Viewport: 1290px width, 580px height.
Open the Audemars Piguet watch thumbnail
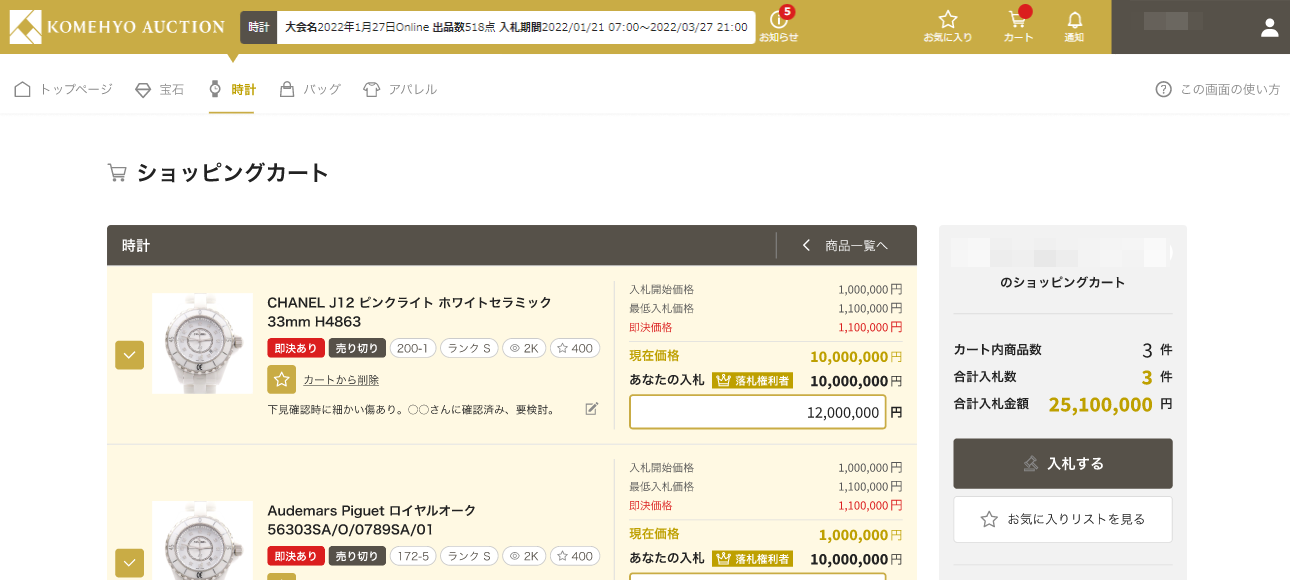(x=202, y=540)
